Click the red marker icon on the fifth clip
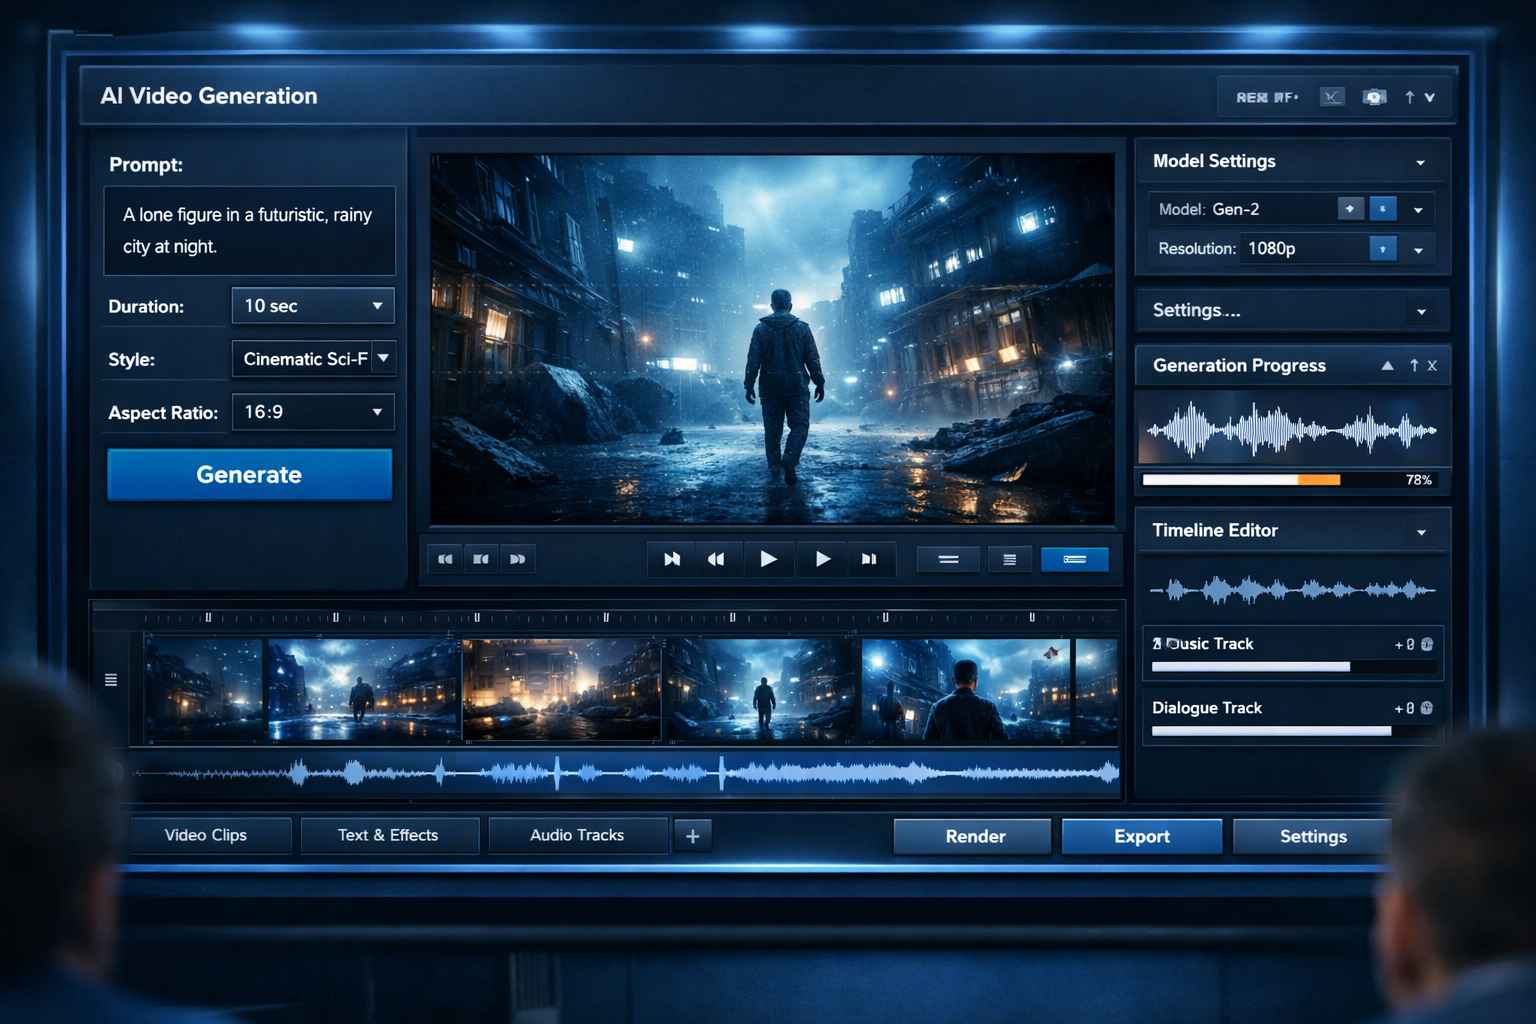The image size is (1536, 1024). point(1051,653)
